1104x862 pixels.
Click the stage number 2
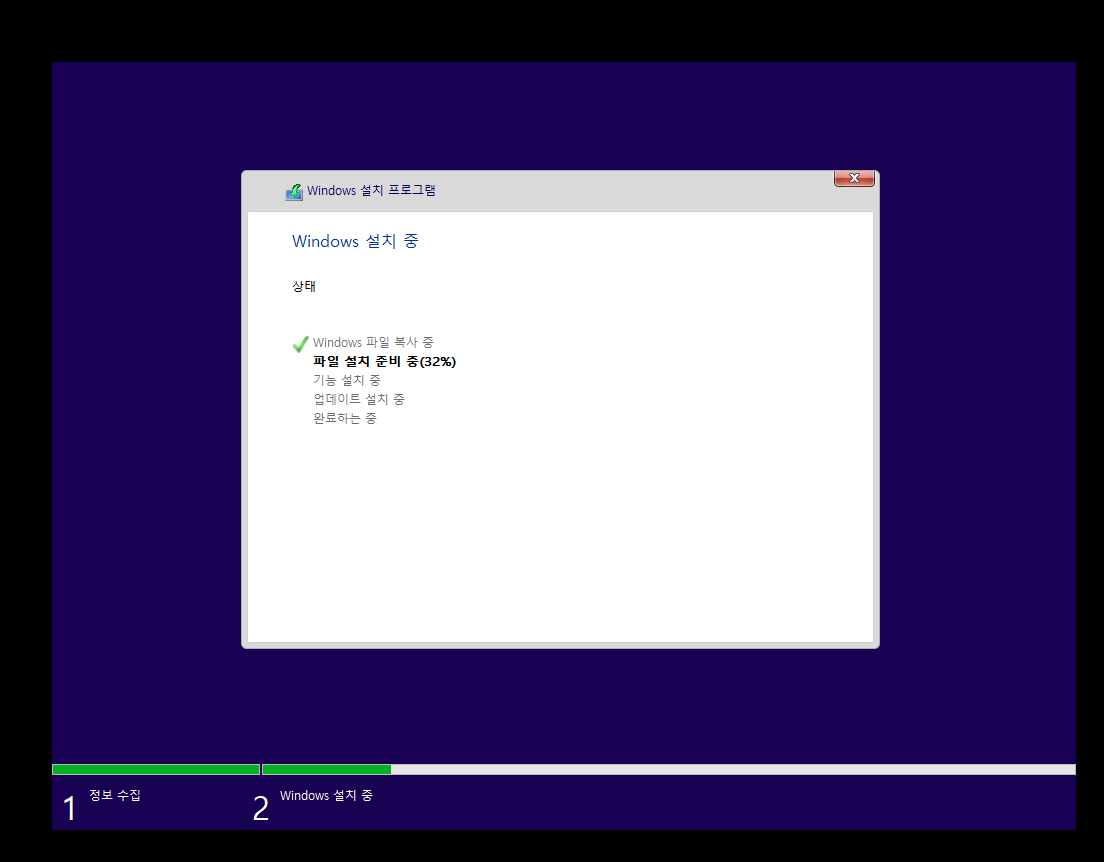(261, 808)
